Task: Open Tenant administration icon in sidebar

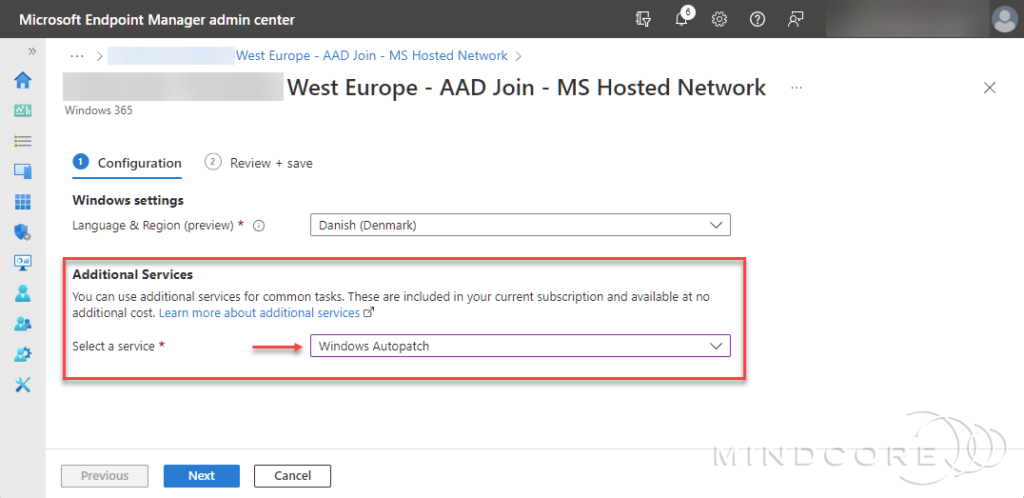Action: pos(23,354)
